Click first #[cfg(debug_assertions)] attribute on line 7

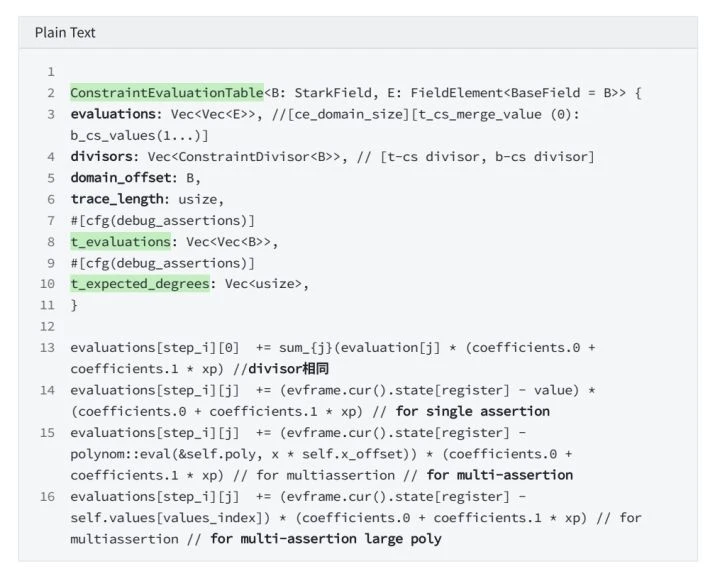[163, 220]
